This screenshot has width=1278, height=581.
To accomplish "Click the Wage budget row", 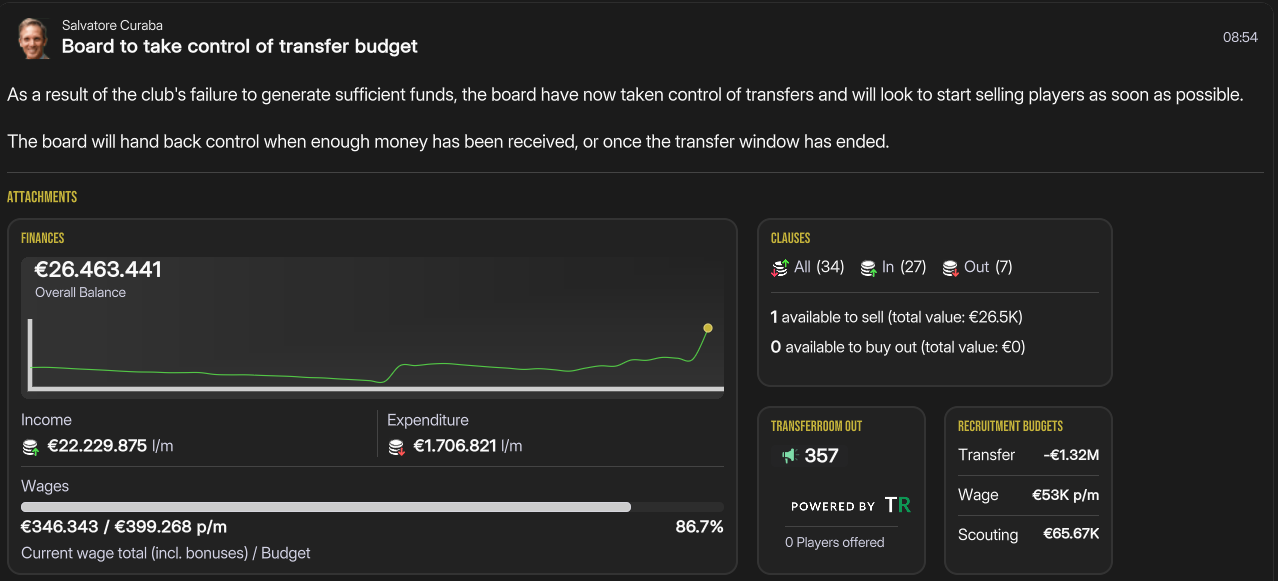I will (1028, 495).
